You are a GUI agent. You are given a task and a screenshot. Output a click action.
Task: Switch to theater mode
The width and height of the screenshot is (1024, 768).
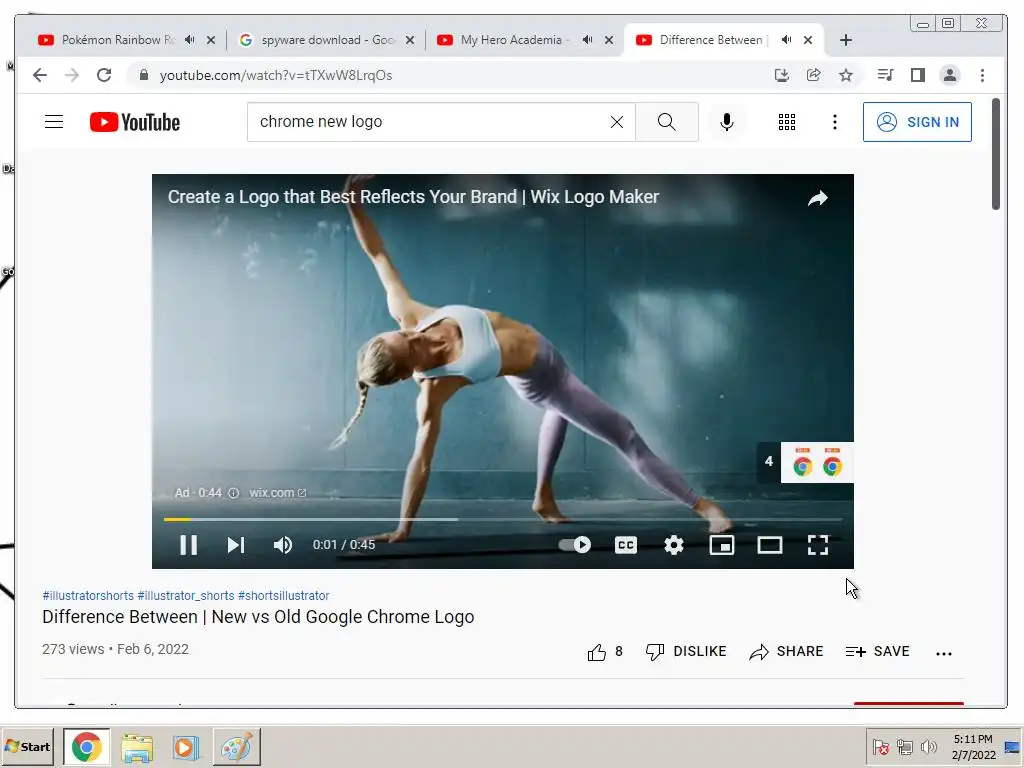(x=769, y=545)
